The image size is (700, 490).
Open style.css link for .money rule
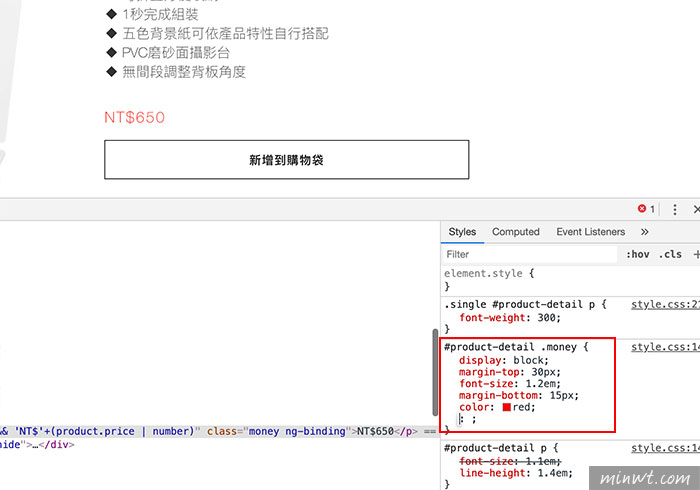tap(665, 347)
